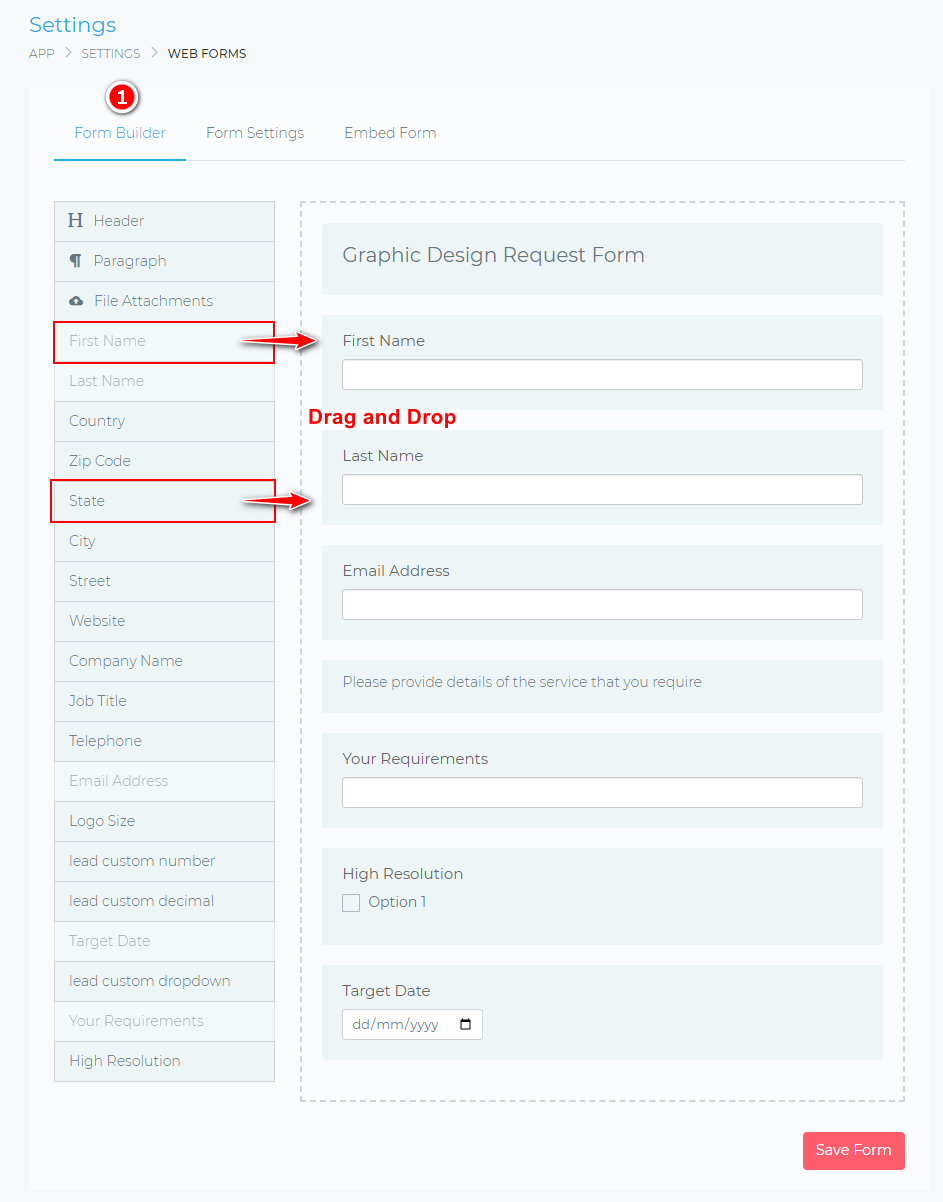The height and width of the screenshot is (1202, 943).
Task: Click into the First Name input
Action: pyautogui.click(x=602, y=375)
